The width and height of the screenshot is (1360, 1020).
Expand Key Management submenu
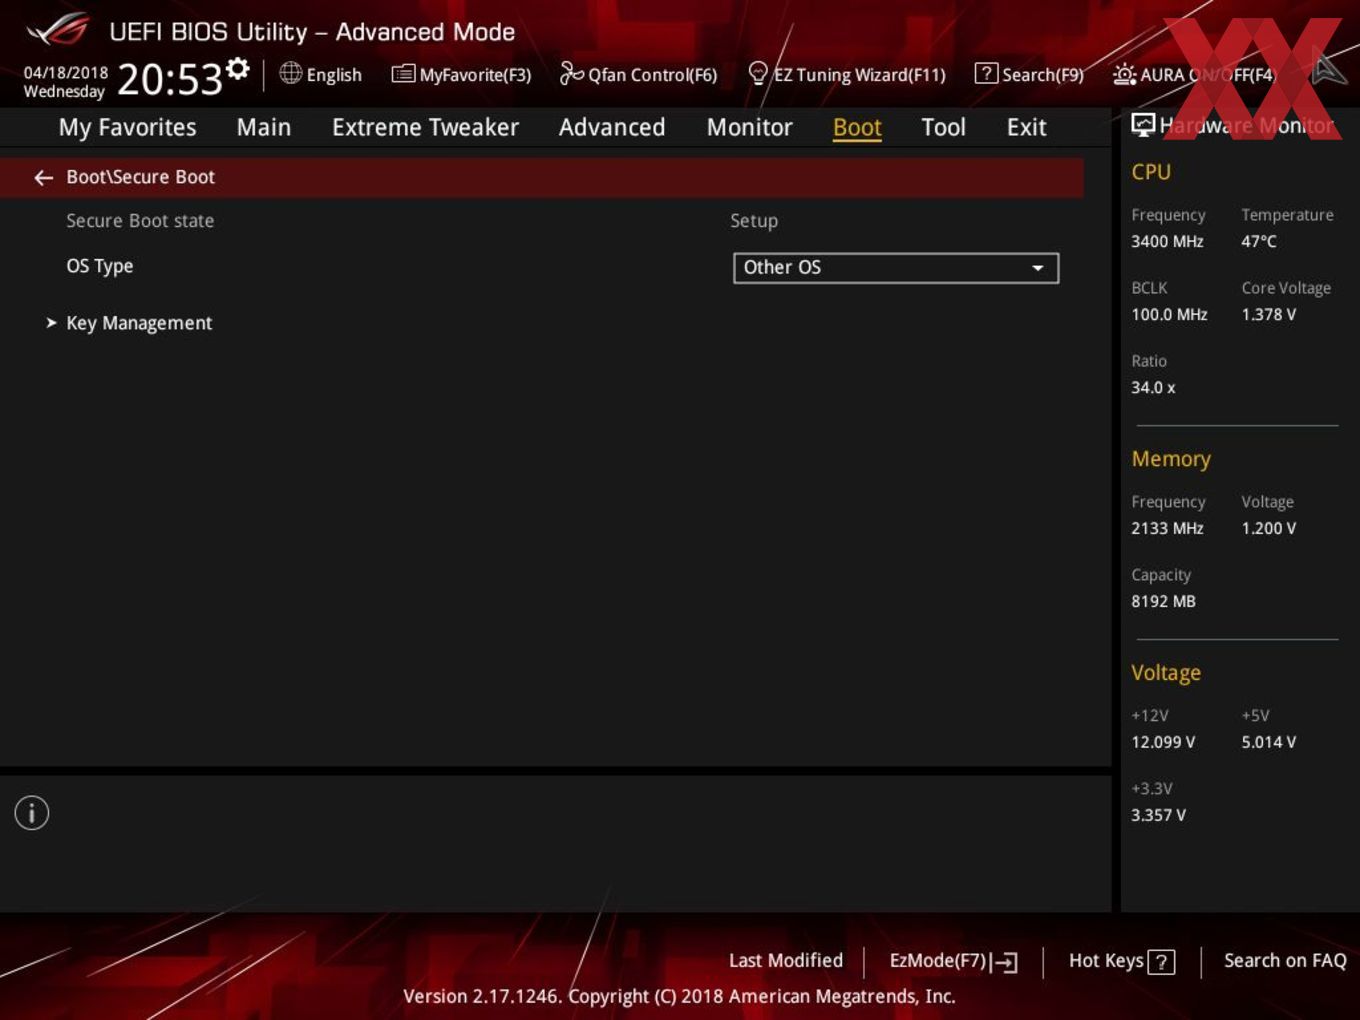click(139, 323)
